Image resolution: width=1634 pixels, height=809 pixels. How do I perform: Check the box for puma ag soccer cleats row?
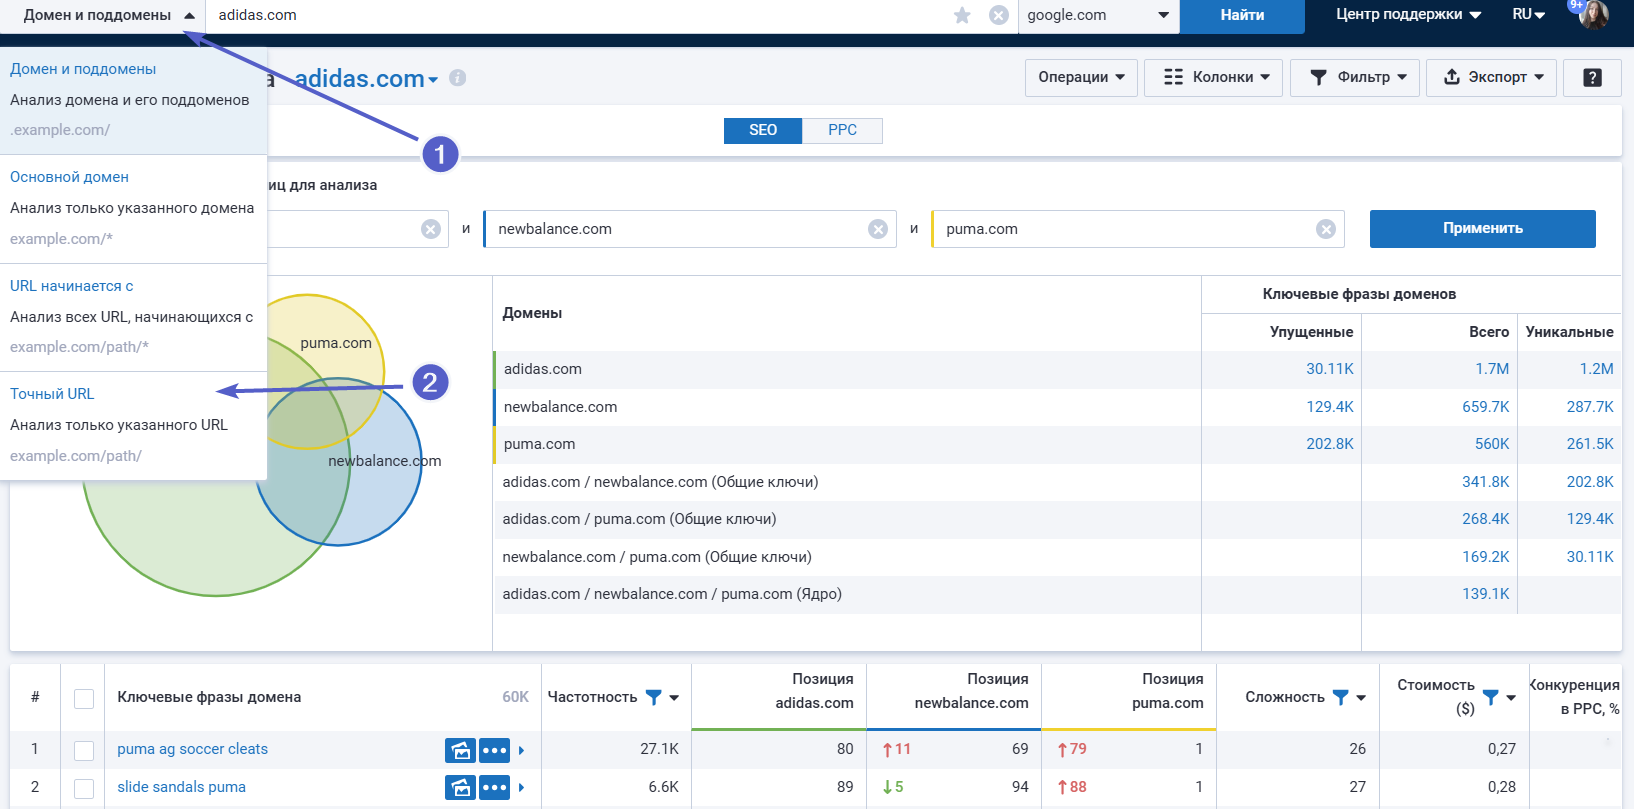click(84, 750)
